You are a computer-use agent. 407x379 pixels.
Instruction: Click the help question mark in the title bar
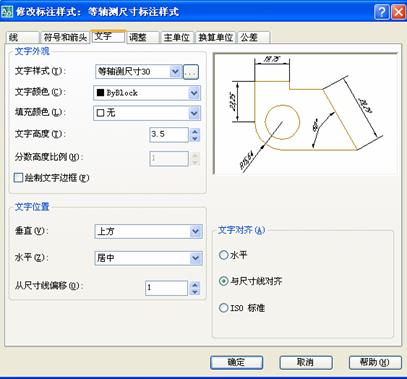382,12
